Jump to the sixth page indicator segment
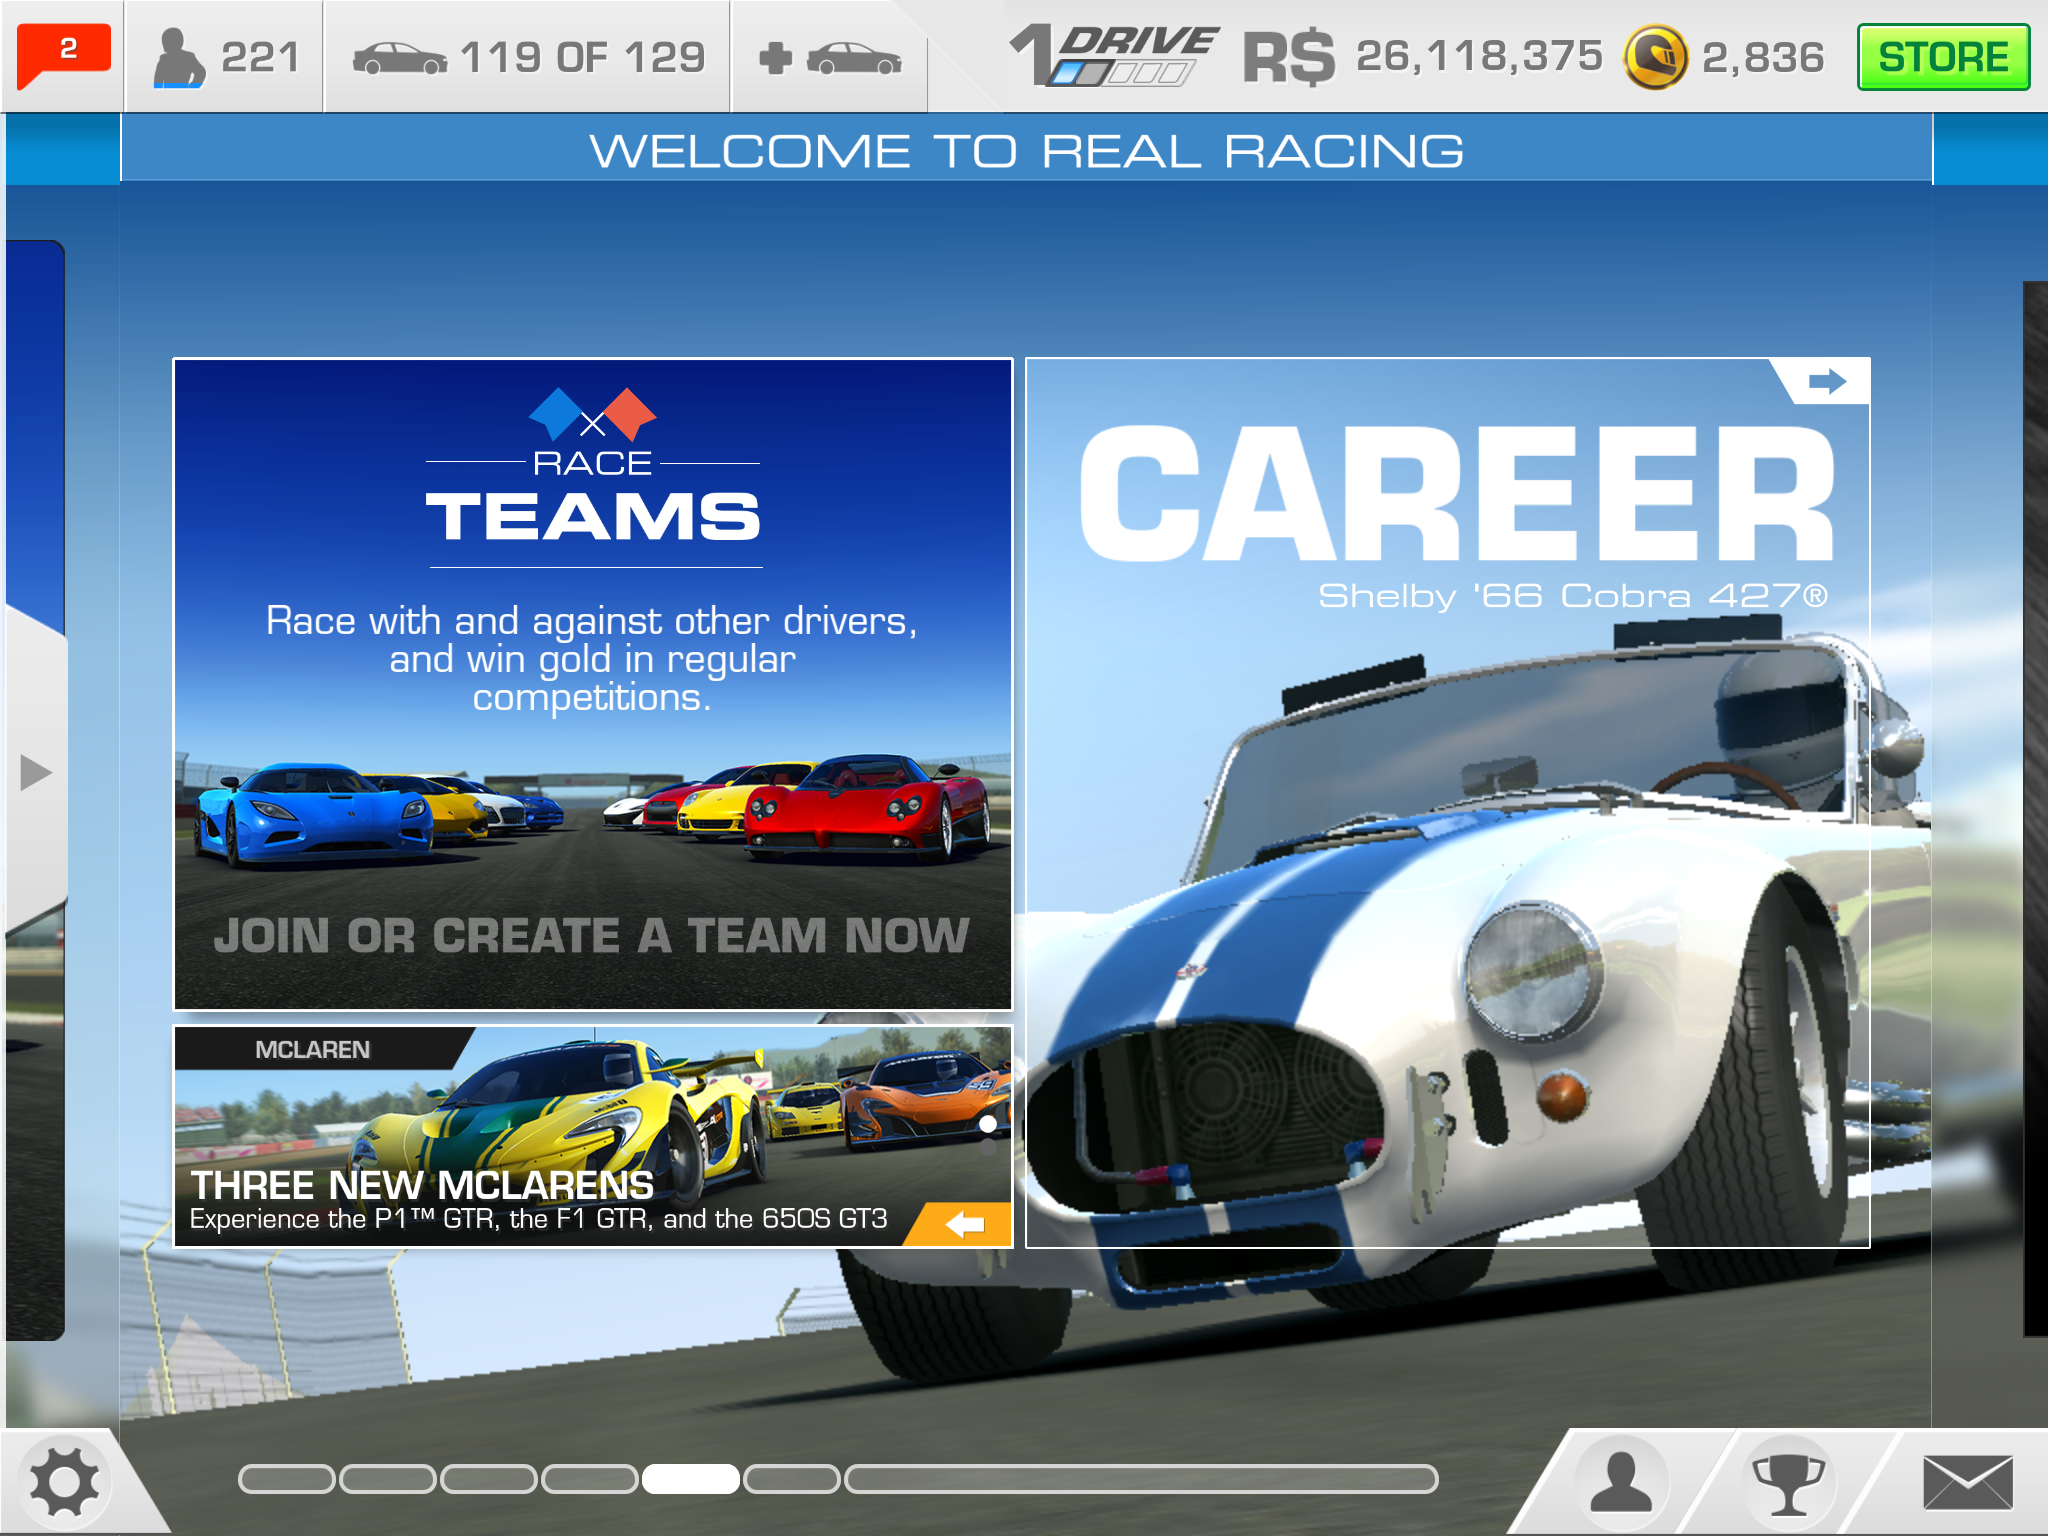Viewport: 2048px width, 1536px height. [x=792, y=1479]
